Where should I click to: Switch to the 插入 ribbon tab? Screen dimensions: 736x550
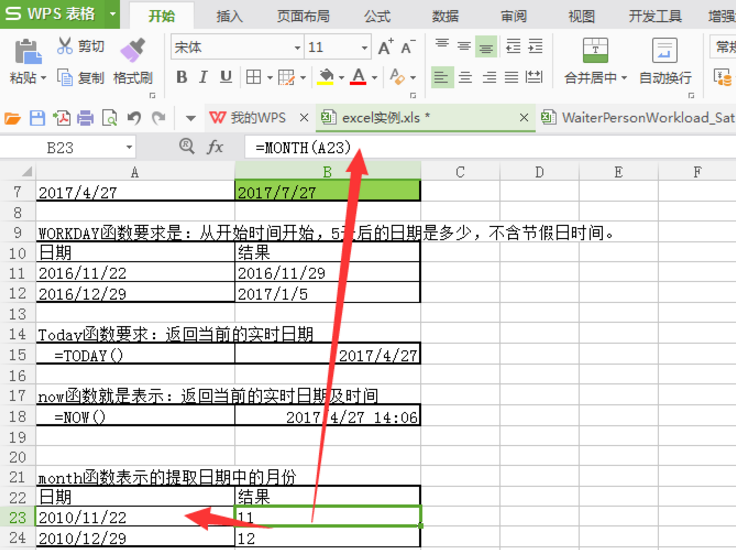pos(230,16)
